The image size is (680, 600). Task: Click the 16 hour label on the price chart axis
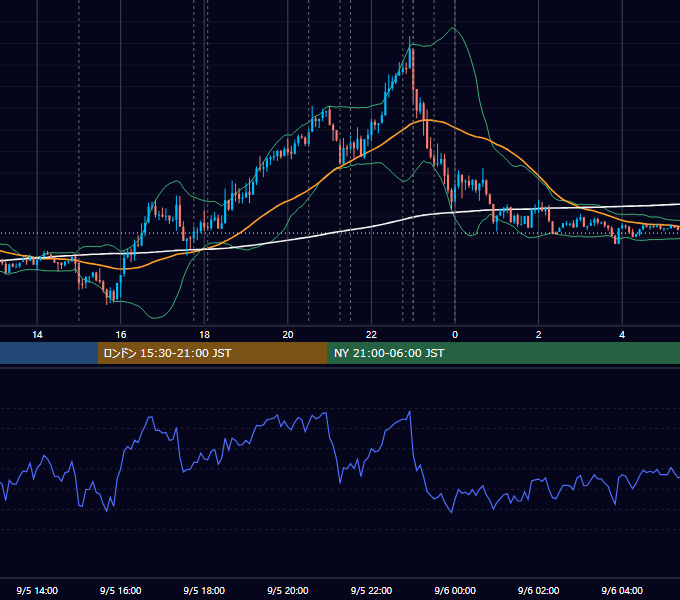point(121,335)
